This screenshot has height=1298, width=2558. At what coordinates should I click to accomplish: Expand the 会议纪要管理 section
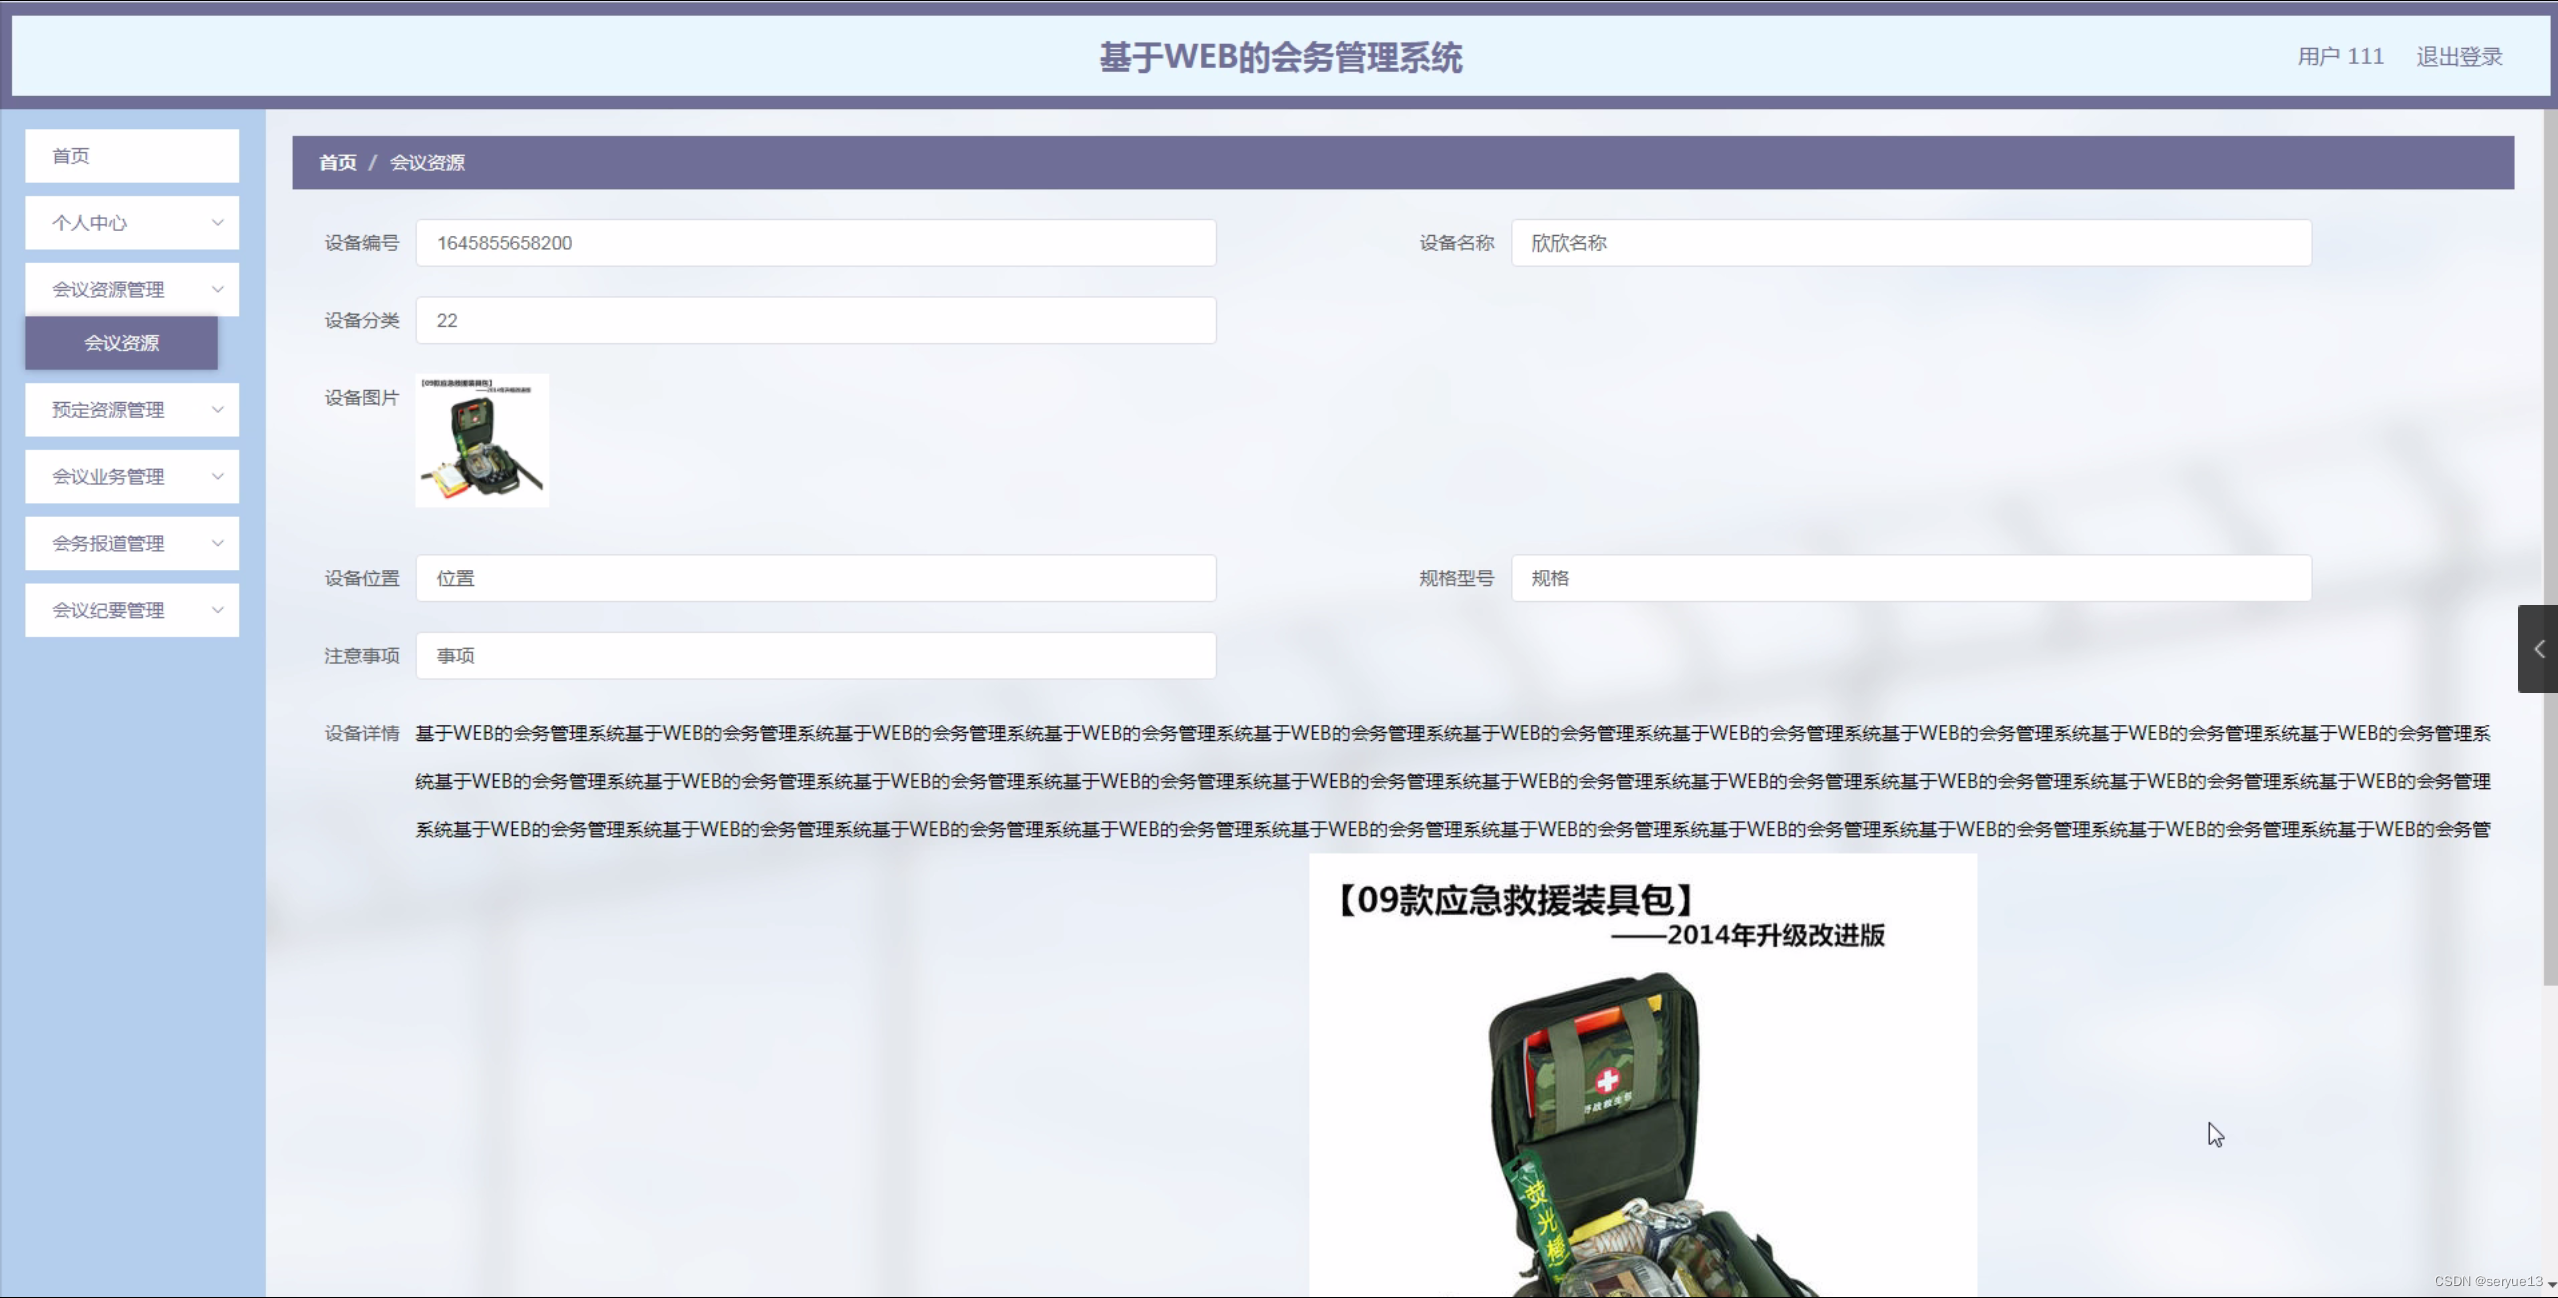click(131, 610)
